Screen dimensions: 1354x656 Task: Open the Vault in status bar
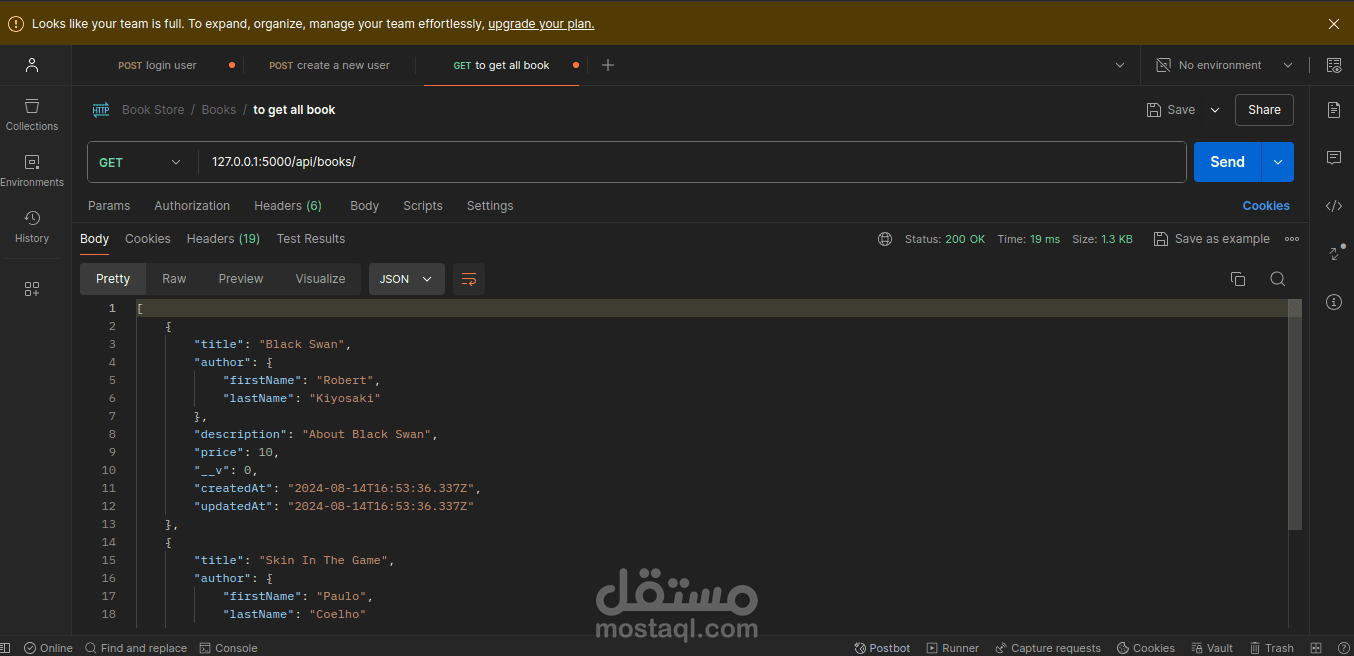click(1212, 648)
